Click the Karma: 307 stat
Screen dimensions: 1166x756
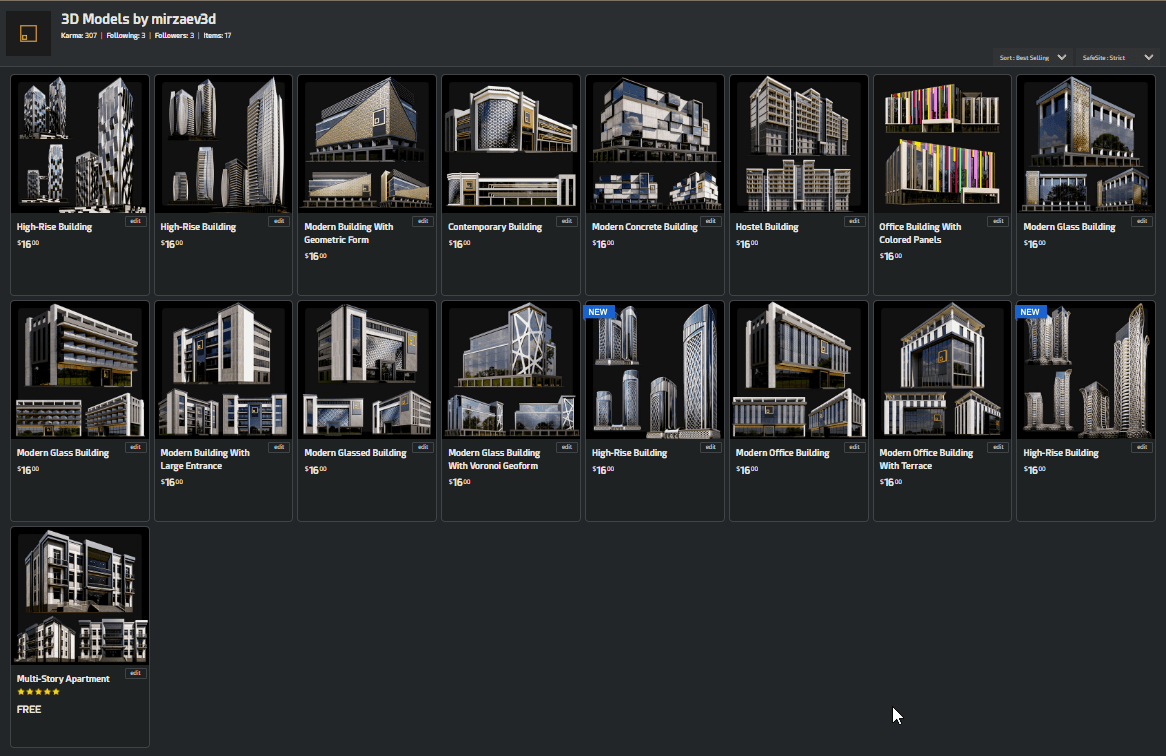(79, 36)
